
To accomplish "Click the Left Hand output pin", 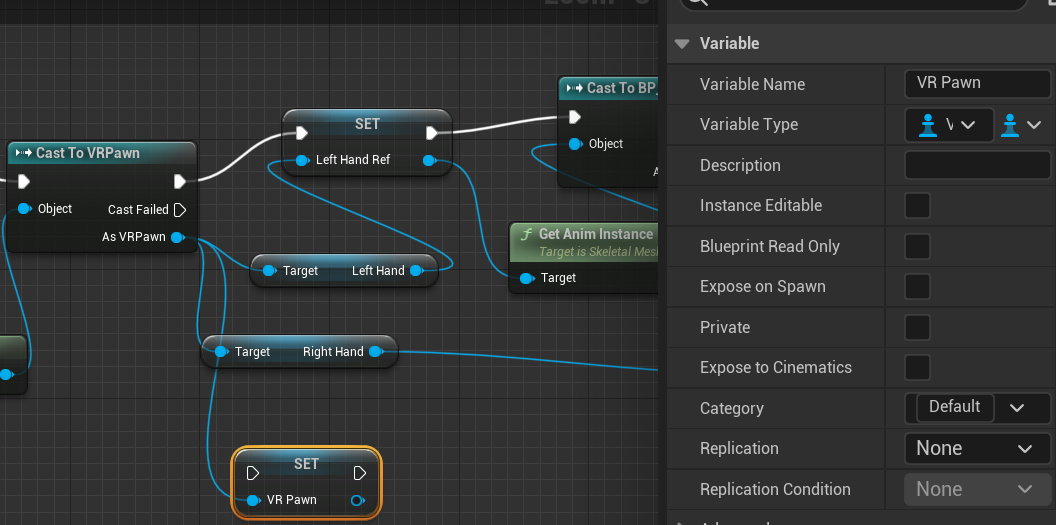I will (x=417, y=271).
